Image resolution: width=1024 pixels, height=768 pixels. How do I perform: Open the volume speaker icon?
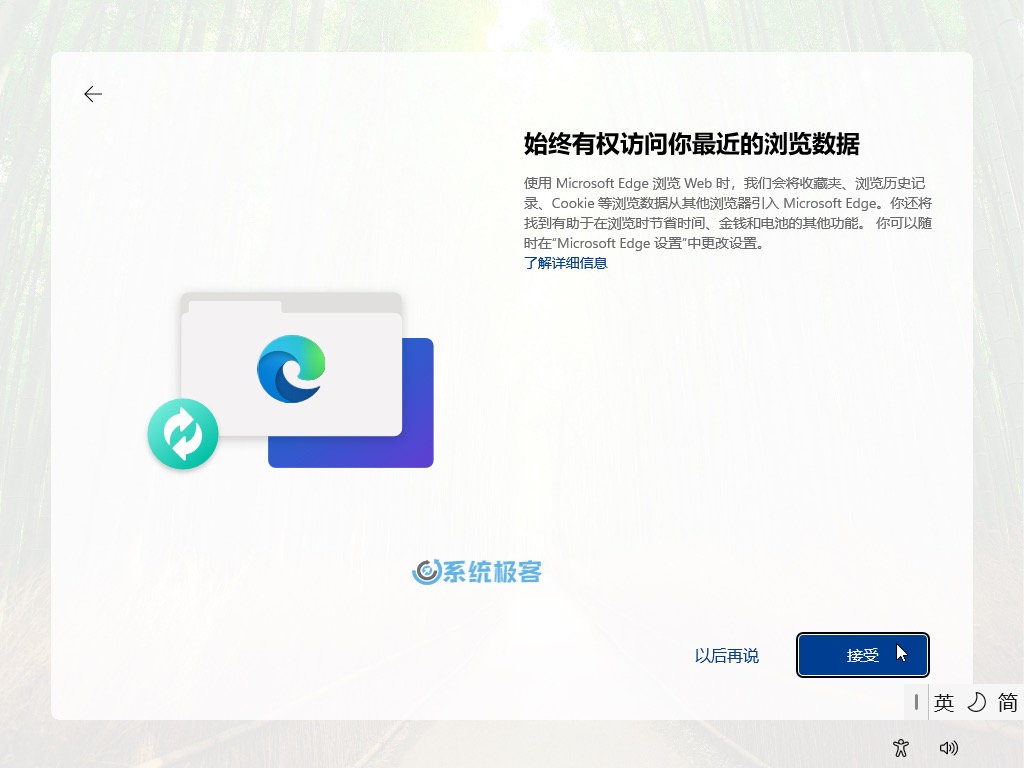[948, 748]
